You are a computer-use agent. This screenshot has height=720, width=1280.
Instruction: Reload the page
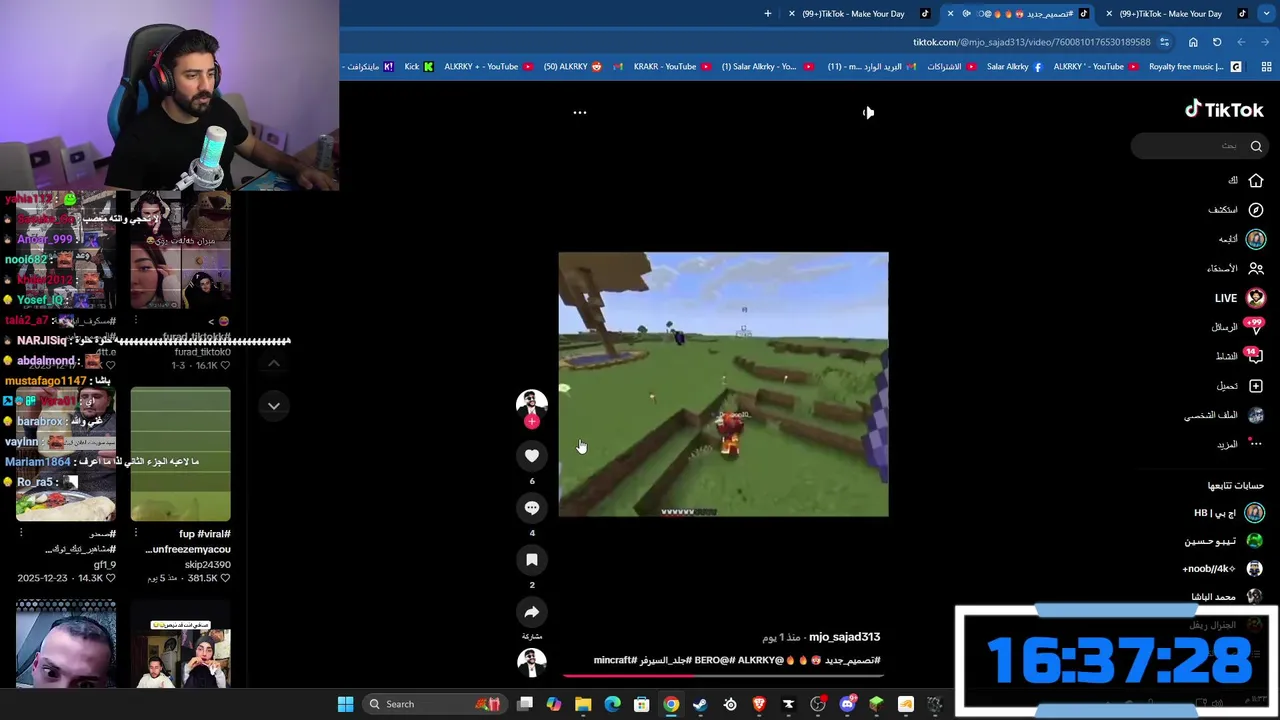point(1217,42)
